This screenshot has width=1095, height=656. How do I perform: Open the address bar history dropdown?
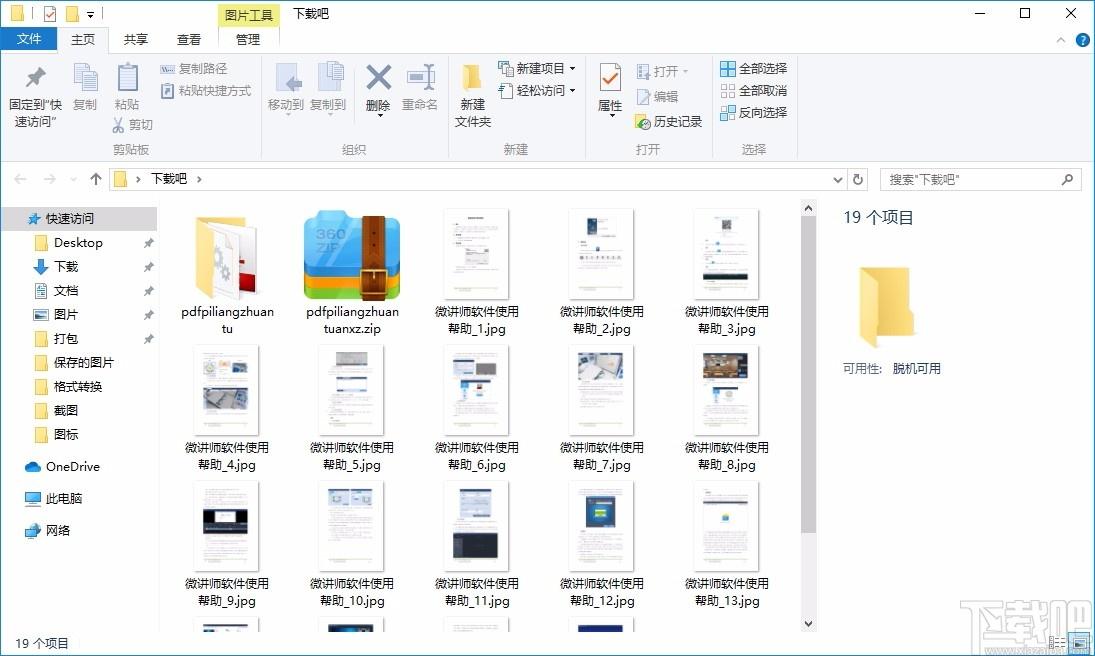pyautogui.click(x=838, y=180)
